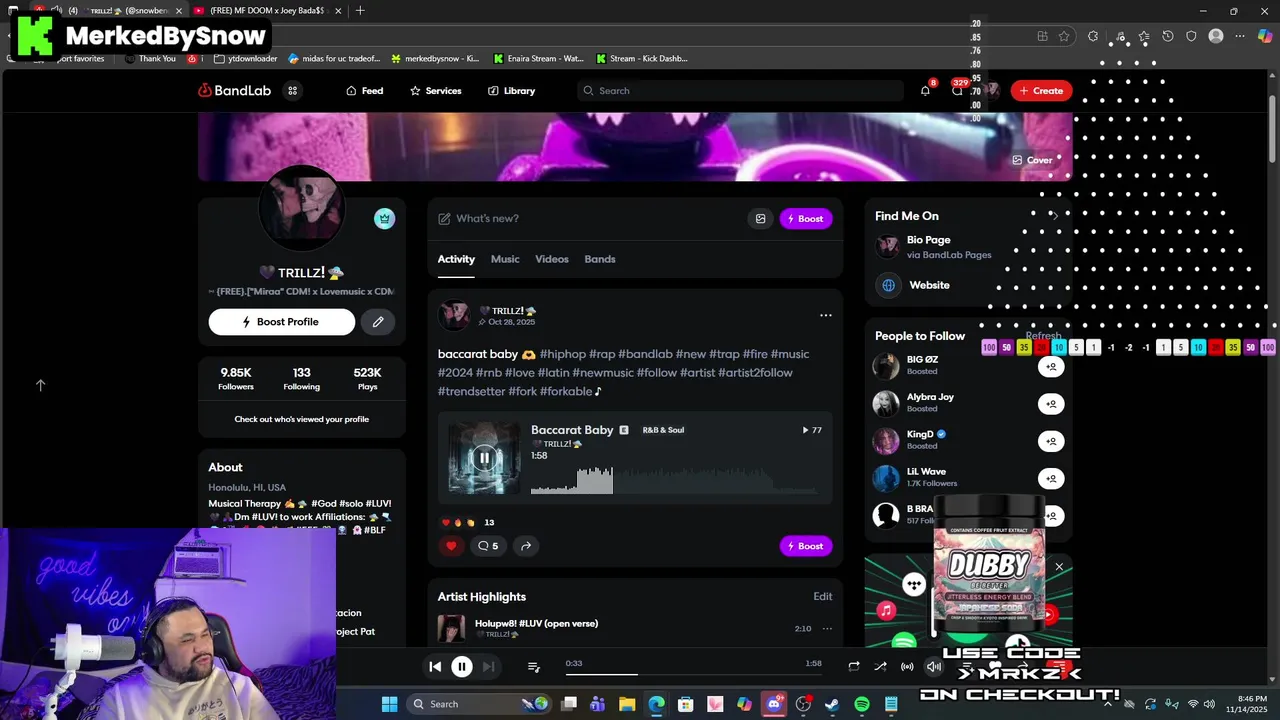The width and height of the screenshot is (1280, 720).
Task: Open the browser Copilot icon
Action: coord(1265,36)
